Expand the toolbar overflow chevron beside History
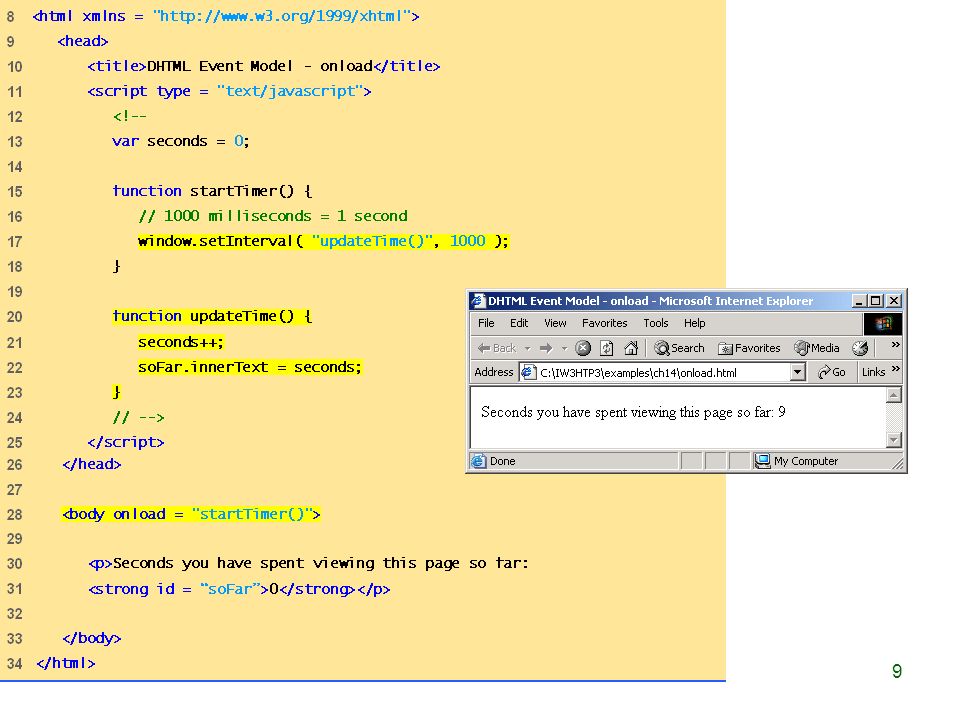The image size is (960, 720). [x=895, y=345]
